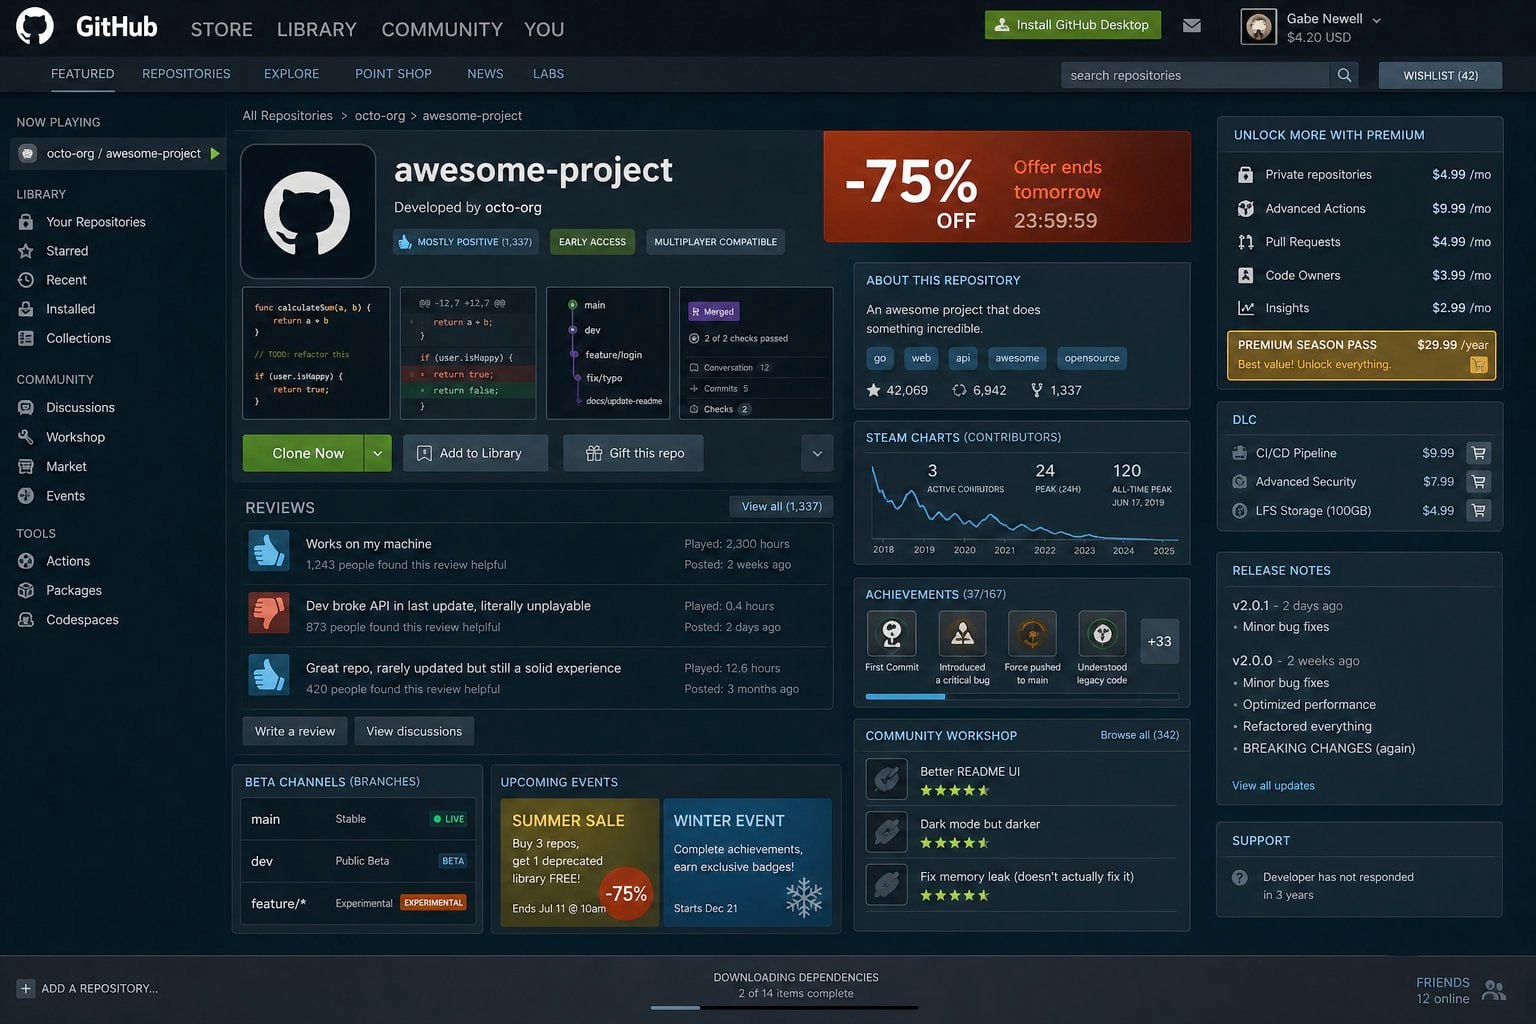Viewport: 1536px width, 1024px height.
Task: Click the plus icon for Add a Repository
Action: pyautogui.click(x=26, y=988)
